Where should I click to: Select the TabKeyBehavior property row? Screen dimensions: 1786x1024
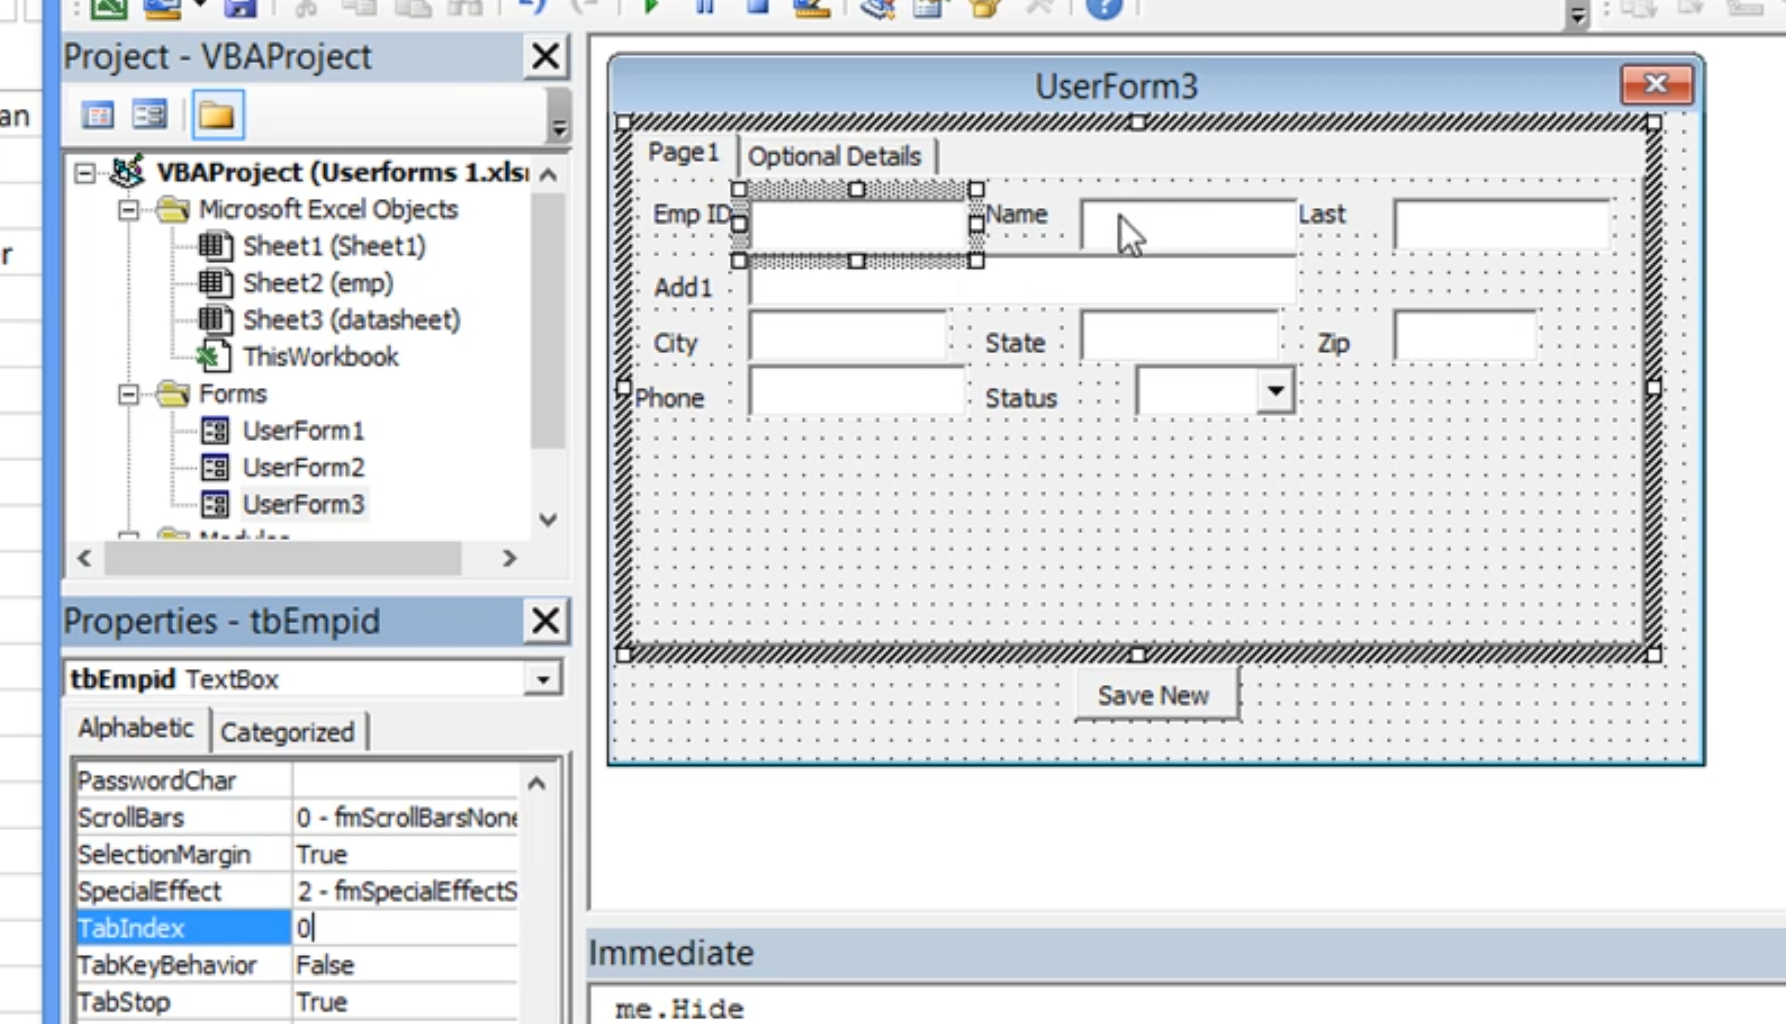click(x=297, y=966)
